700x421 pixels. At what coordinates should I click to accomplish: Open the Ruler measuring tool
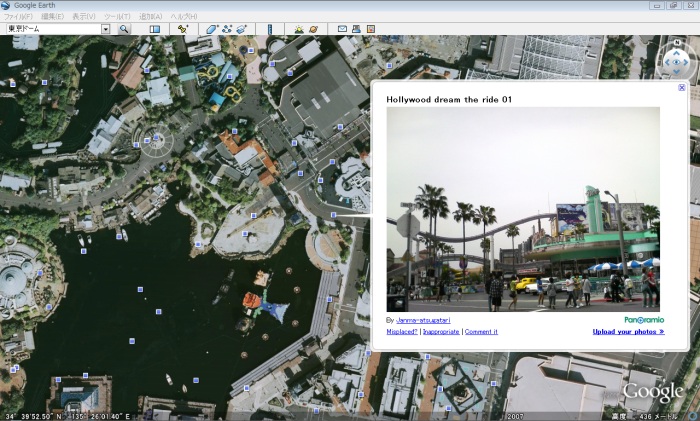point(270,29)
